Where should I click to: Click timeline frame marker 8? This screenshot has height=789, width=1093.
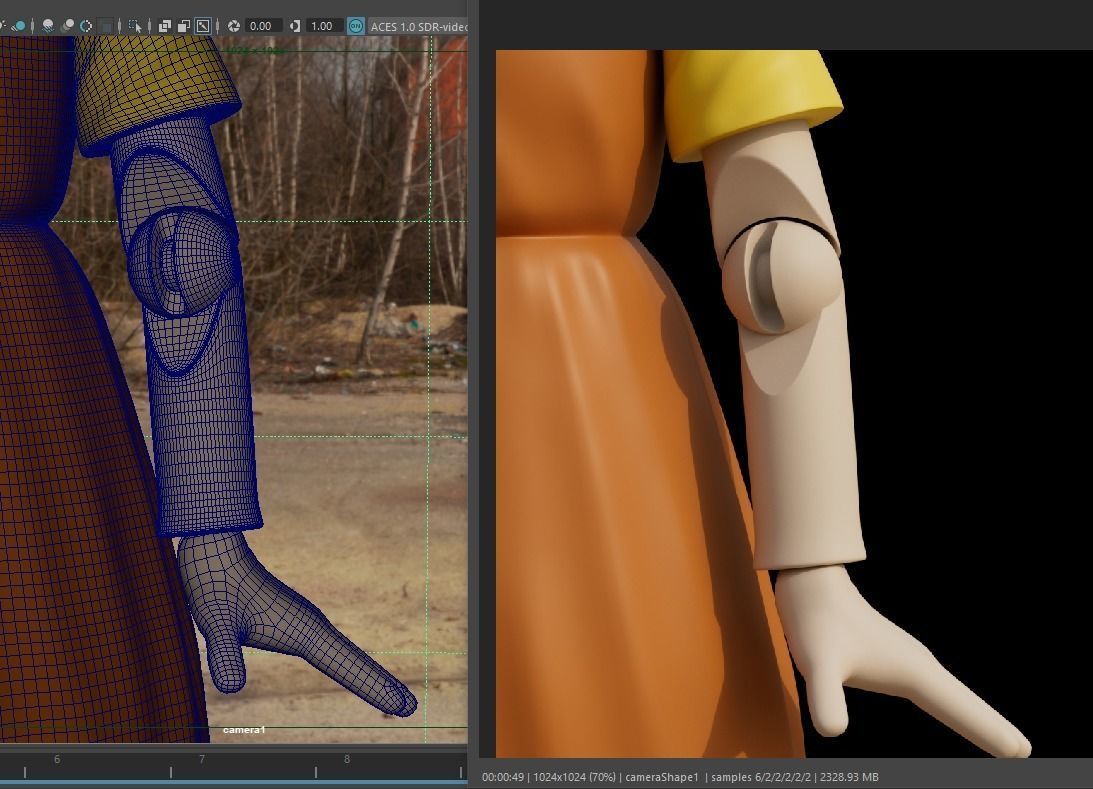pos(346,759)
